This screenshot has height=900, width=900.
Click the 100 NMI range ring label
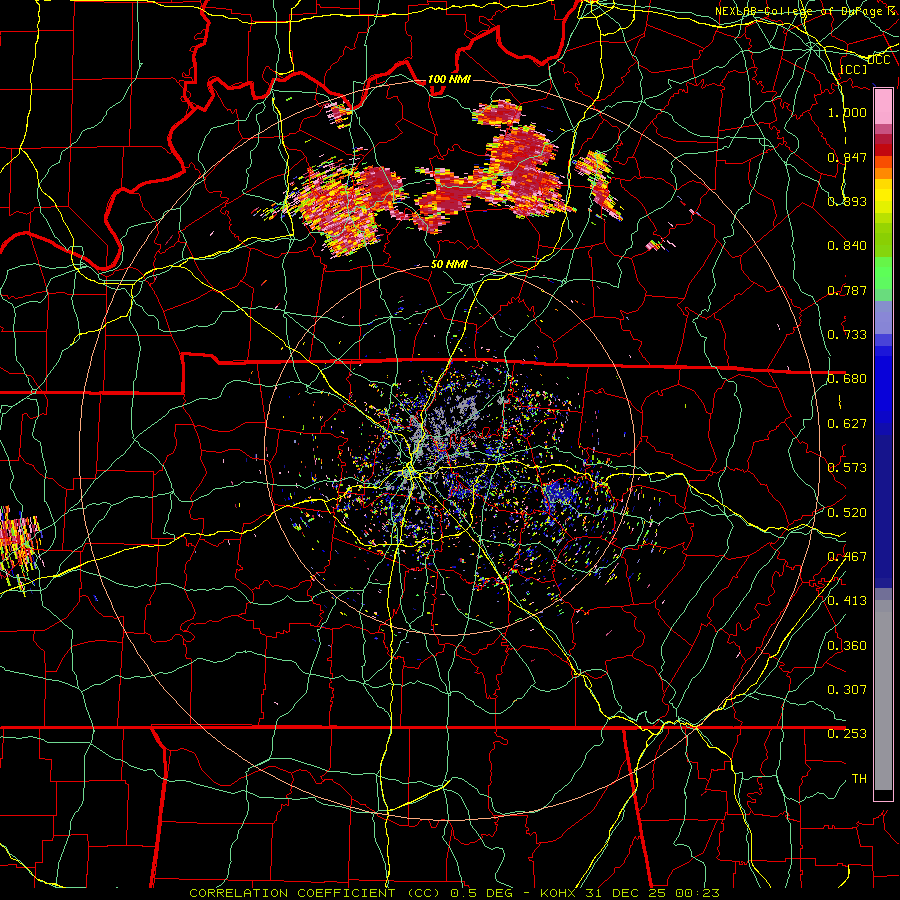click(x=449, y=79)
